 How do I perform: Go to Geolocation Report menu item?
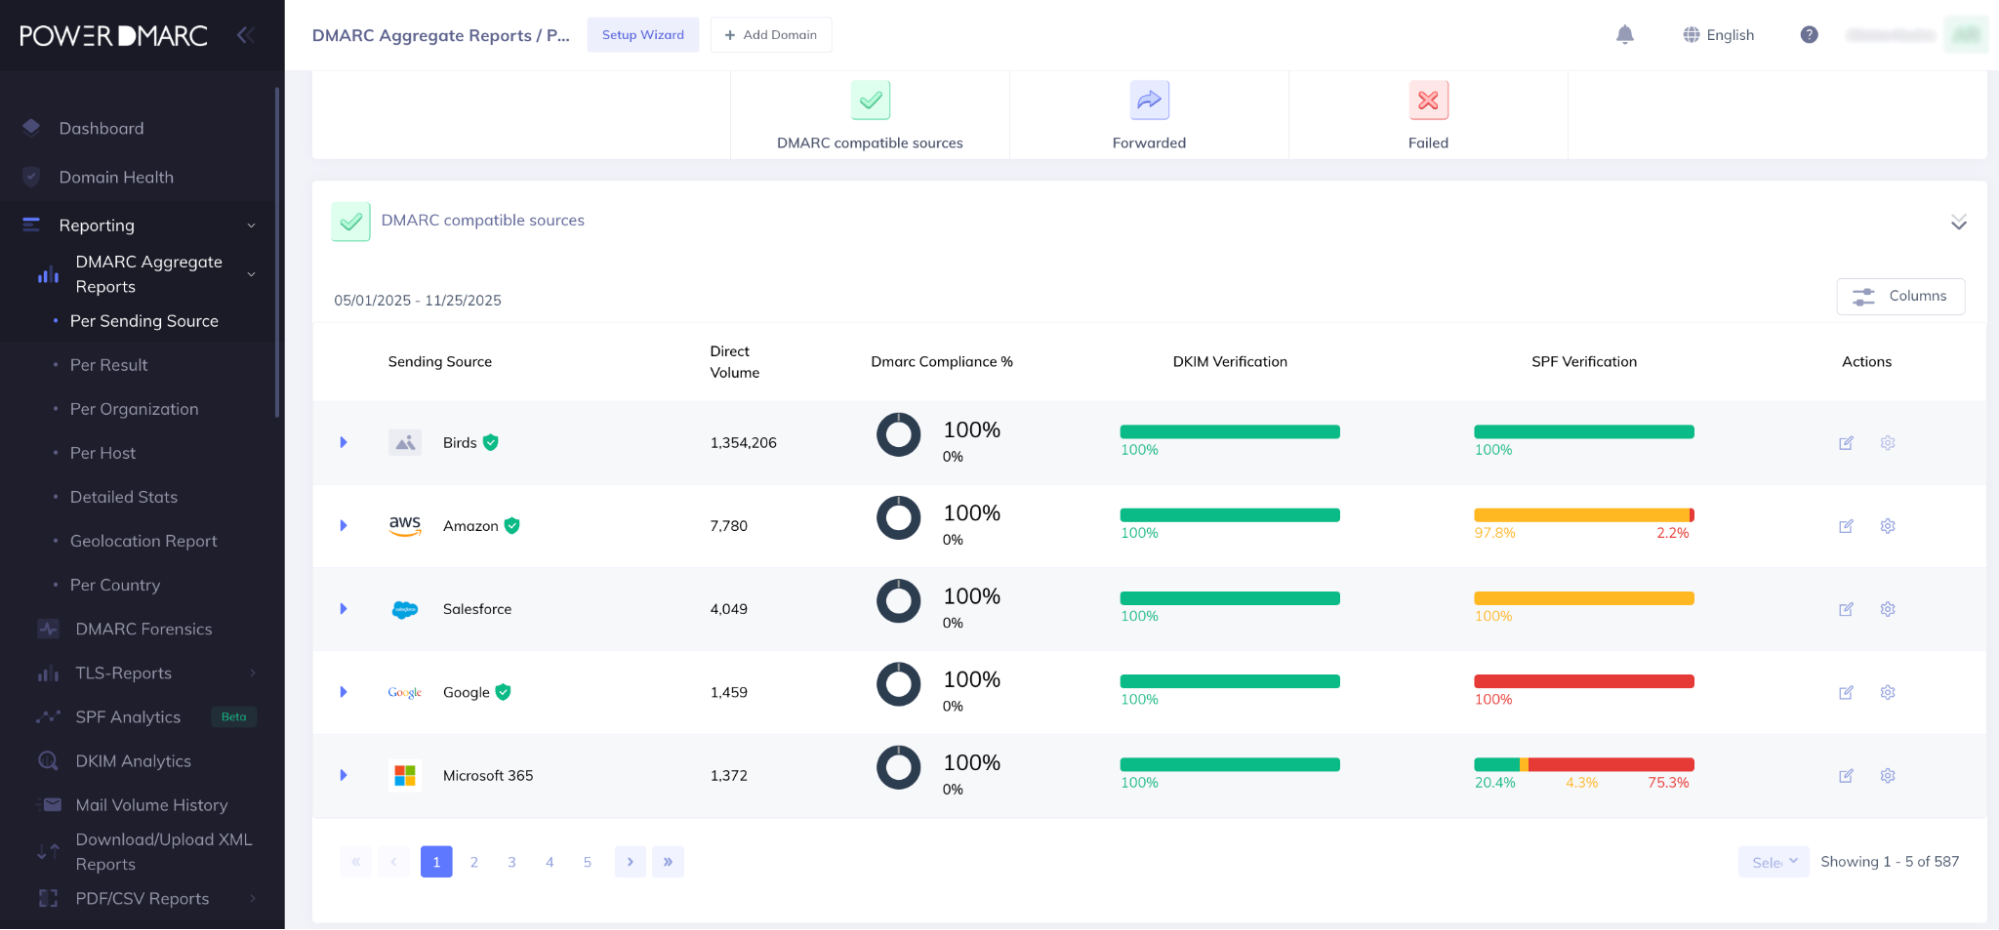tap(143, 541)
